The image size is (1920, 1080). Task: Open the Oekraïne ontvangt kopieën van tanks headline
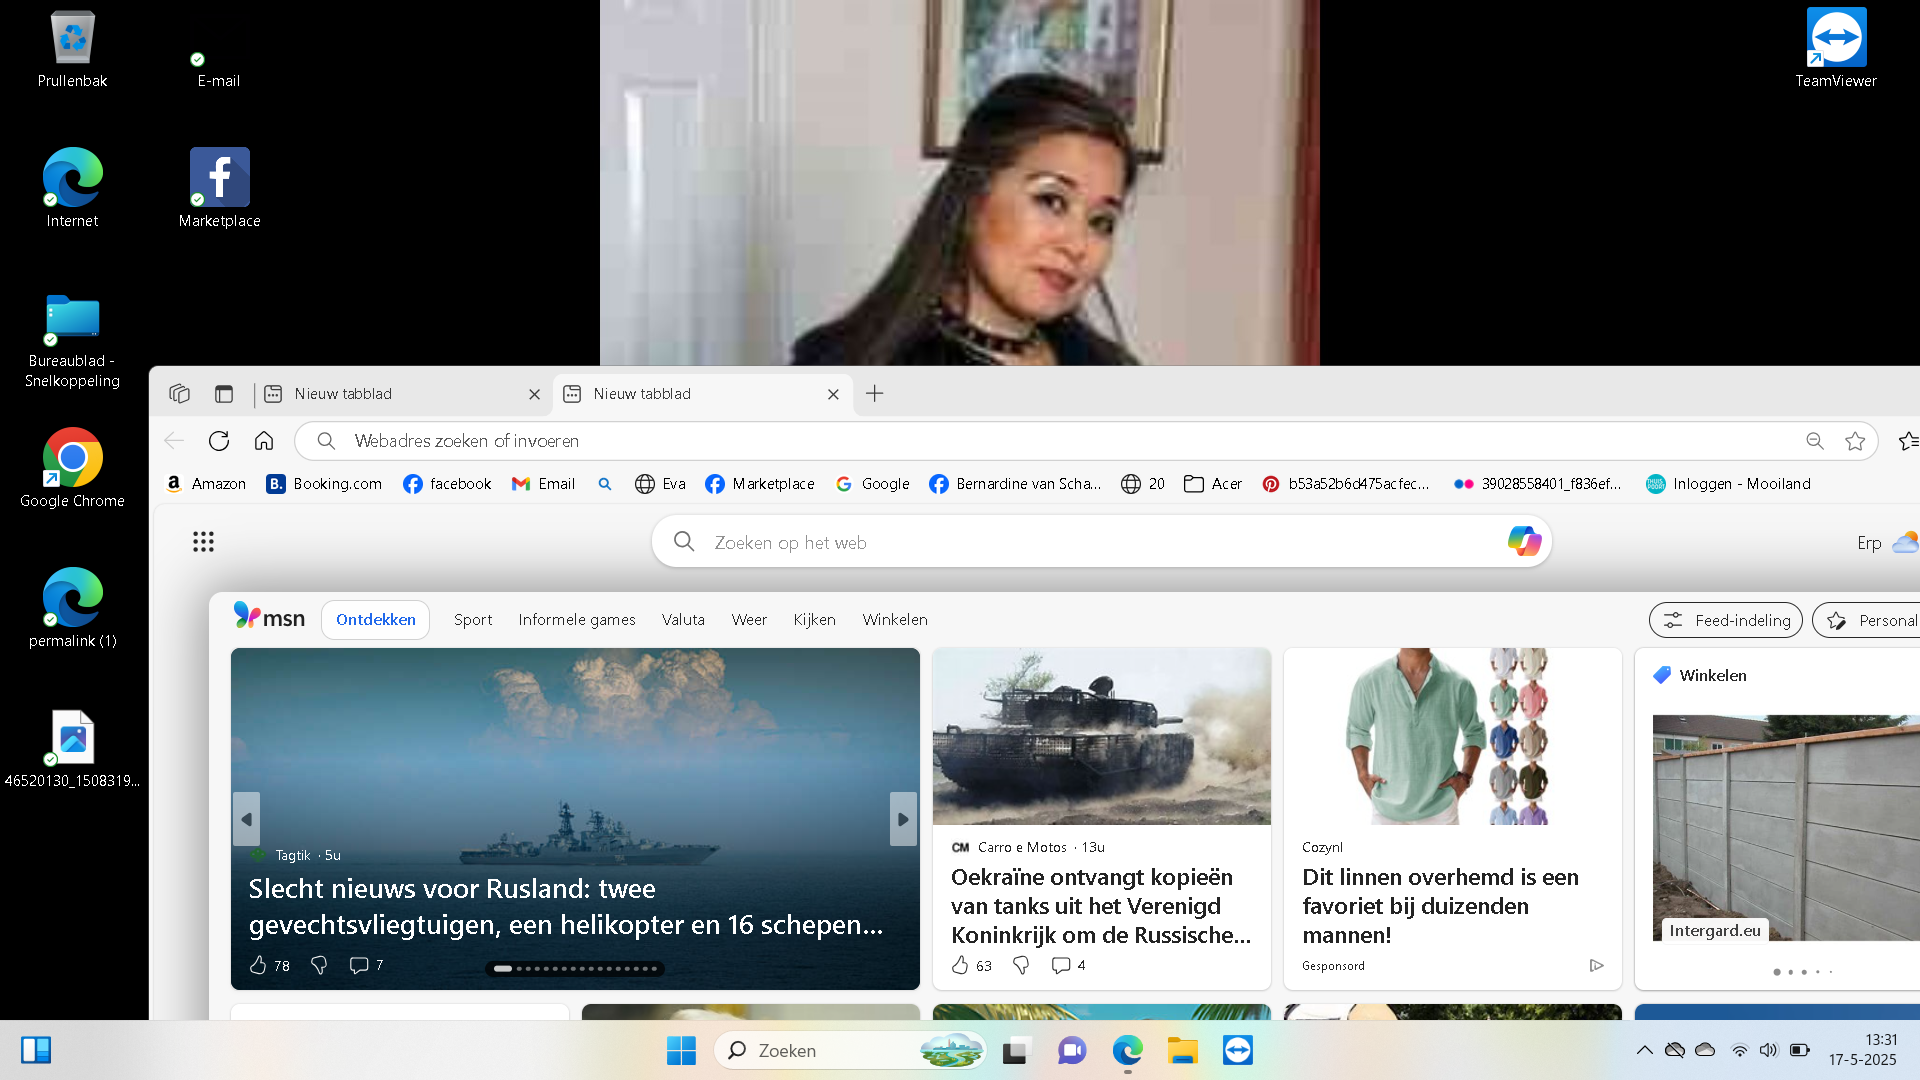tap(1101, 906)
